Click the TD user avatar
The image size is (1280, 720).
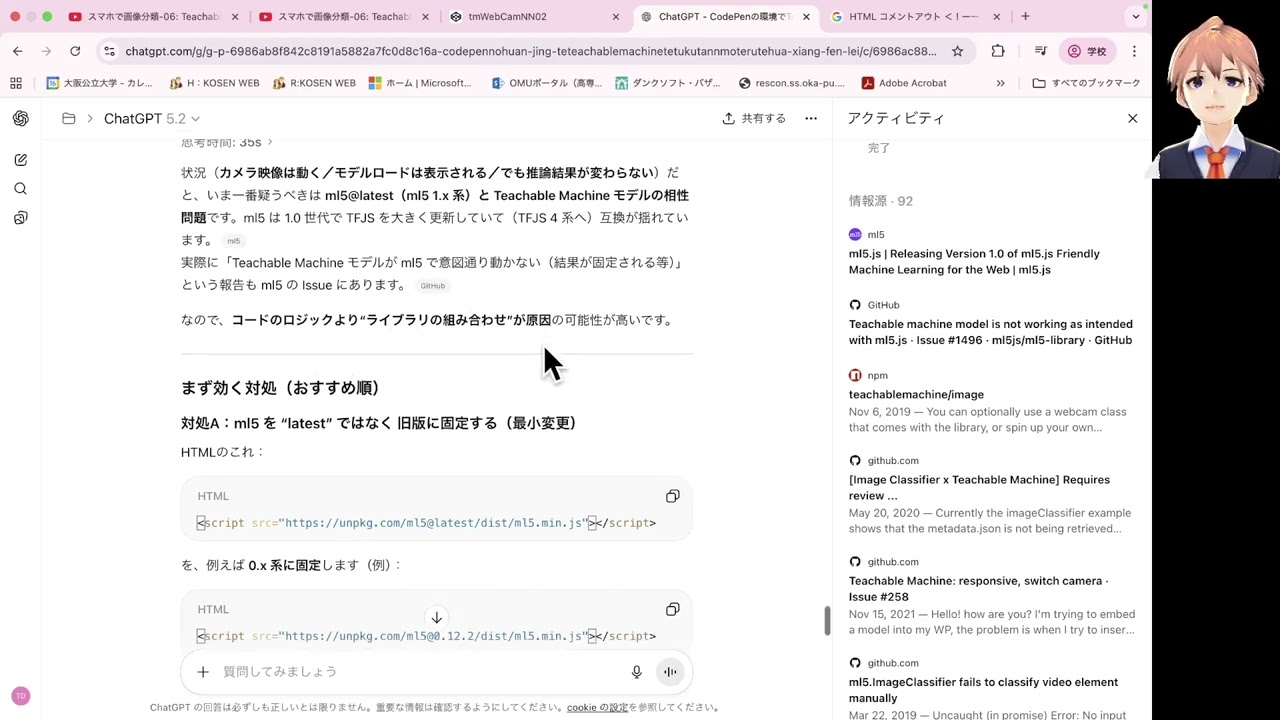coord(20,696)
